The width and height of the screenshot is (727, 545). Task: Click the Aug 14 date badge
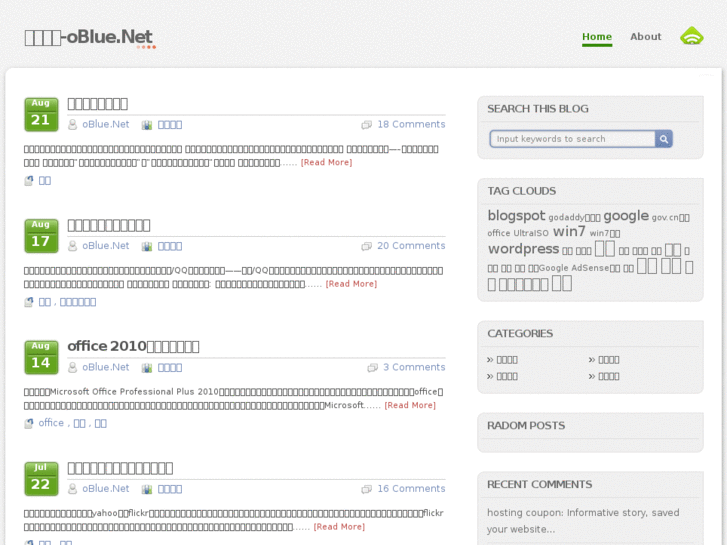point(41,358)
